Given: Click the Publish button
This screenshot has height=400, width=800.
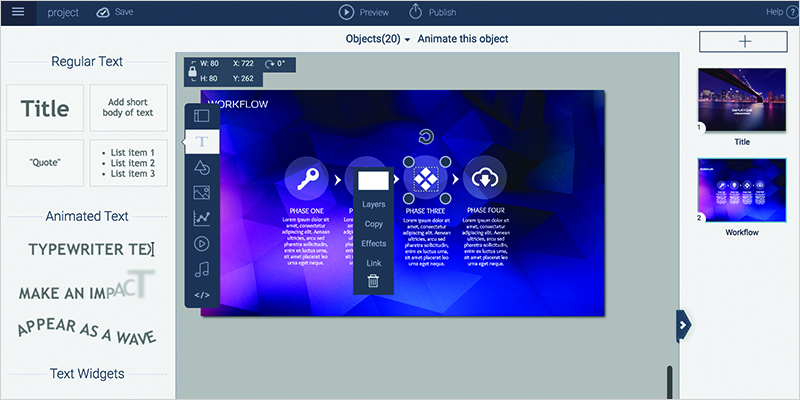Looking at the screenshot, I should point(435,12).
